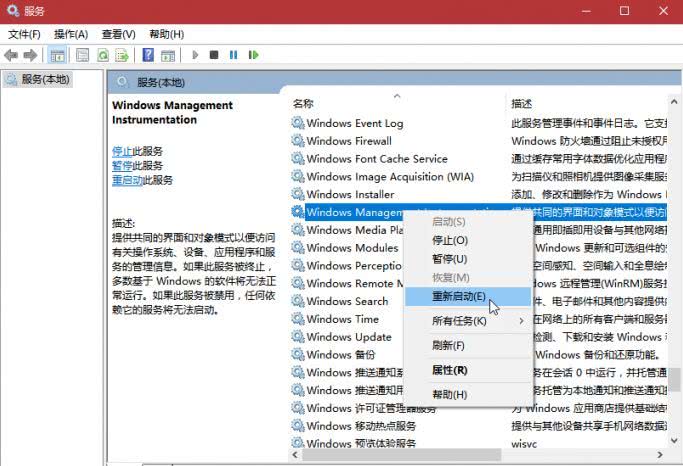Image resolution: width=683 pixels, height=466 pixels.
Task: Click gear icon of Windows Font Cache Service
Action: tap(298, 159)
